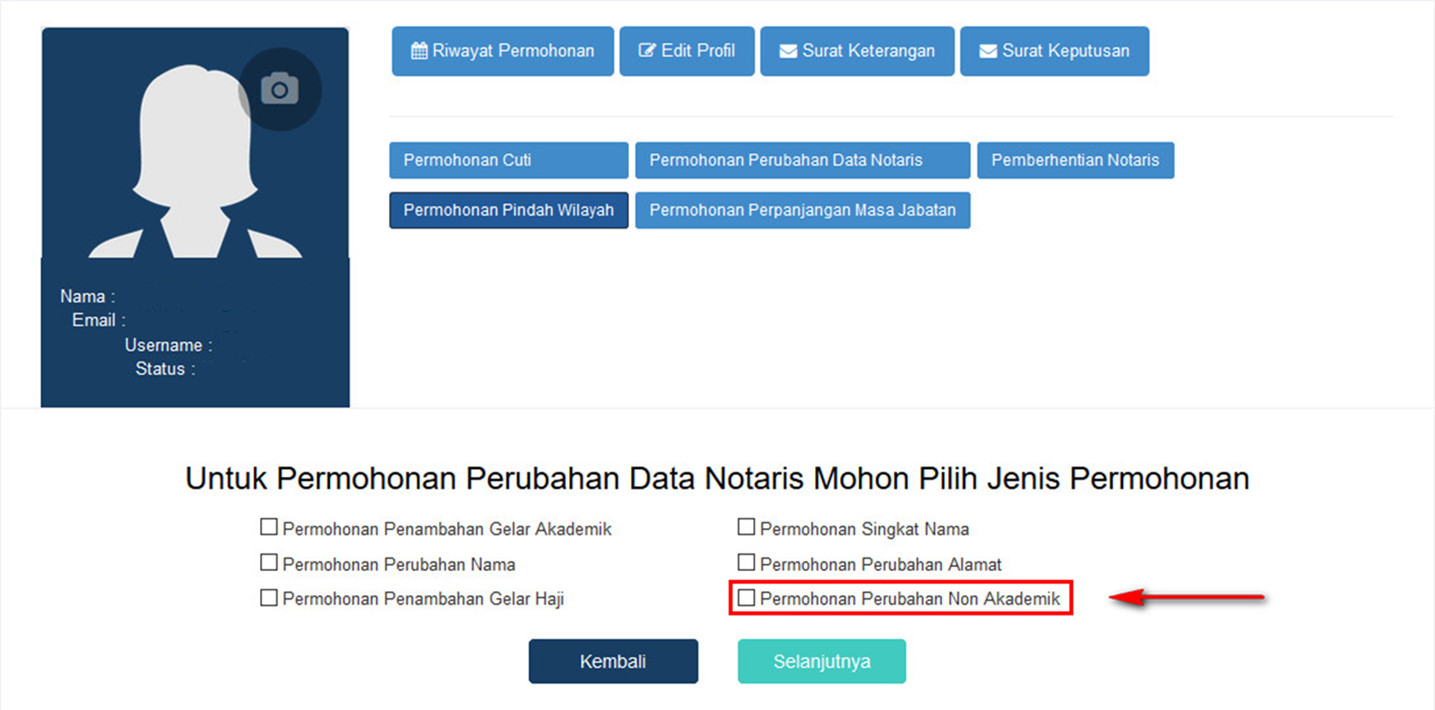1435x710 pixels.
Task: Click the pencil icon on Edit Profil
Action: [647, 51]
